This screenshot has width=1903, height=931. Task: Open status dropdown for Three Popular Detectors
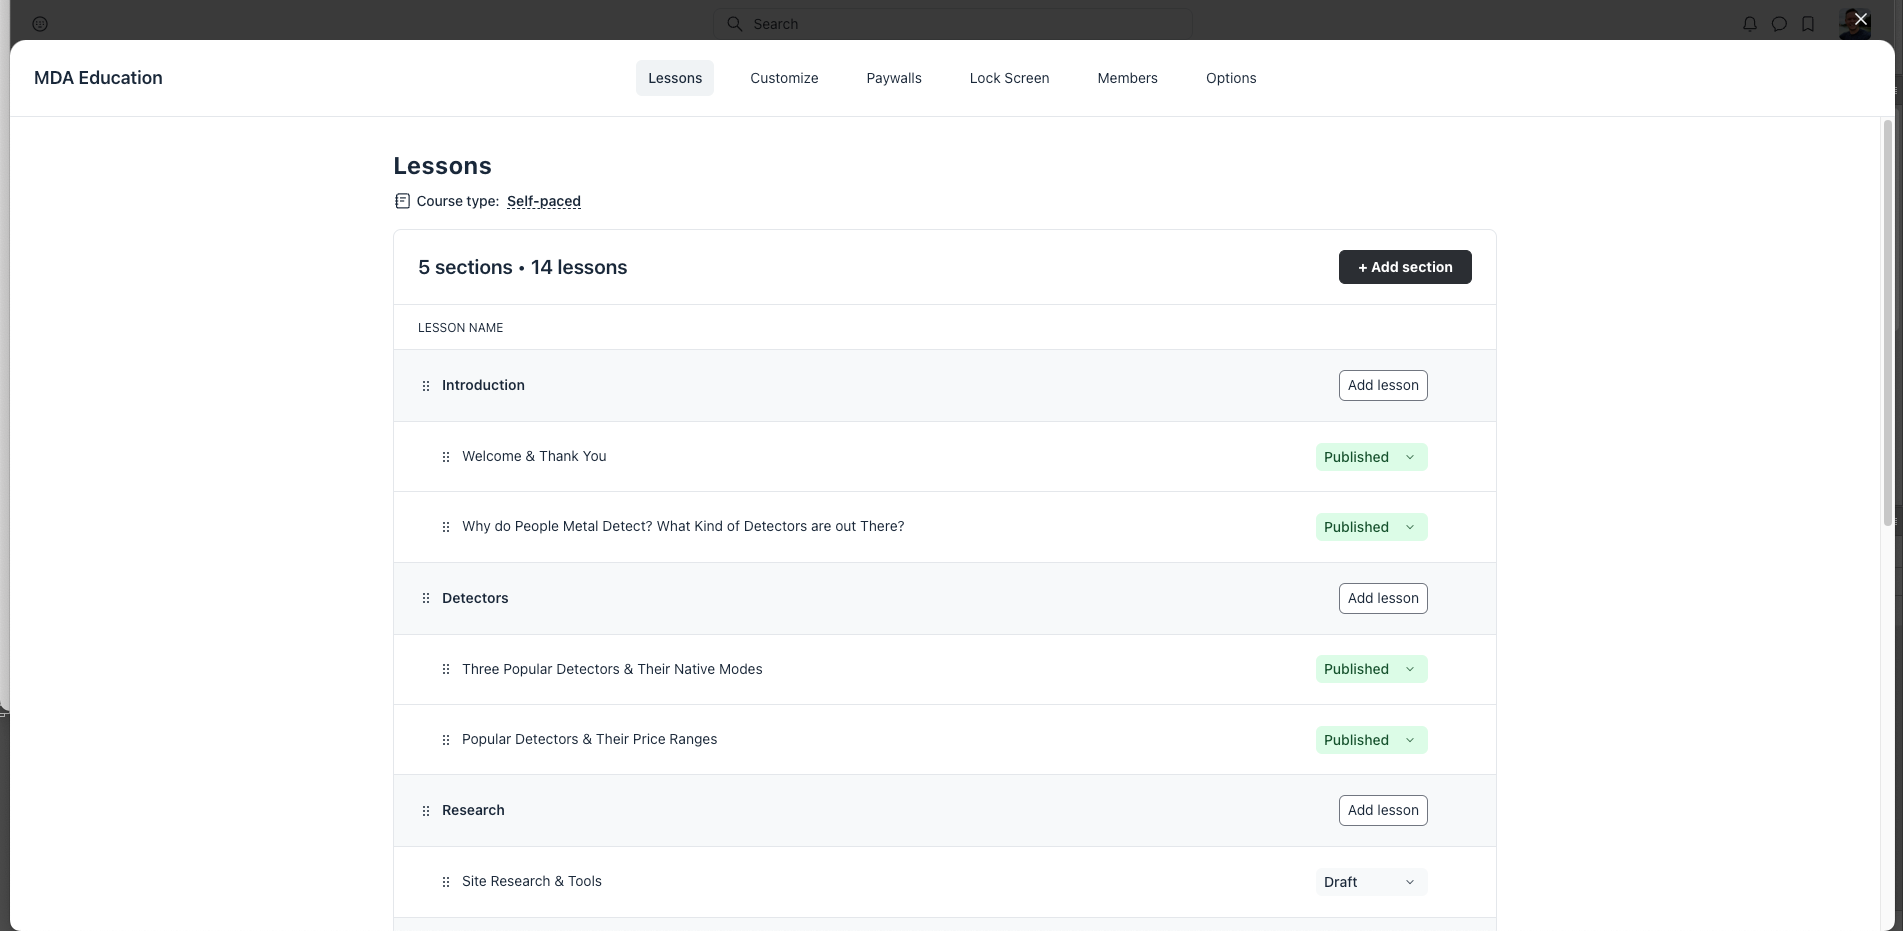click(1371, 669)
